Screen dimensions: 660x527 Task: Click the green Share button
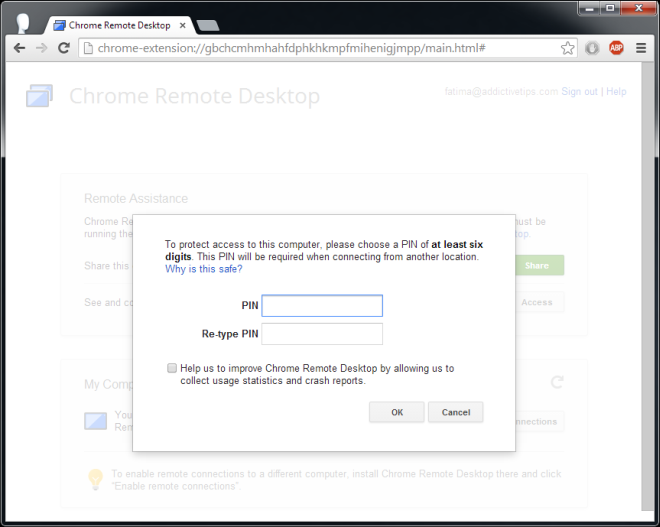539,266
